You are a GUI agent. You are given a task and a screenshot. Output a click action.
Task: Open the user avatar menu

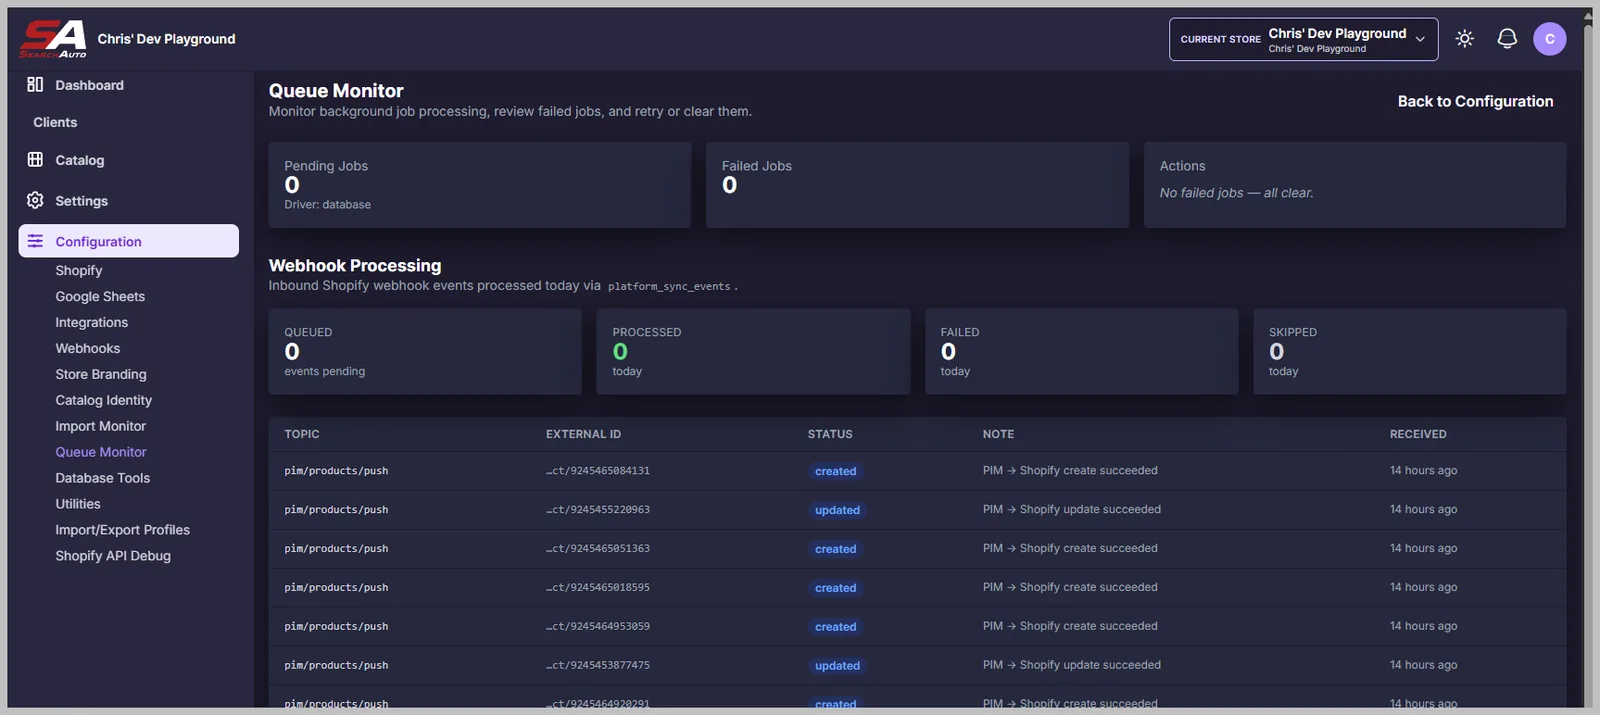pos(1550,39)
